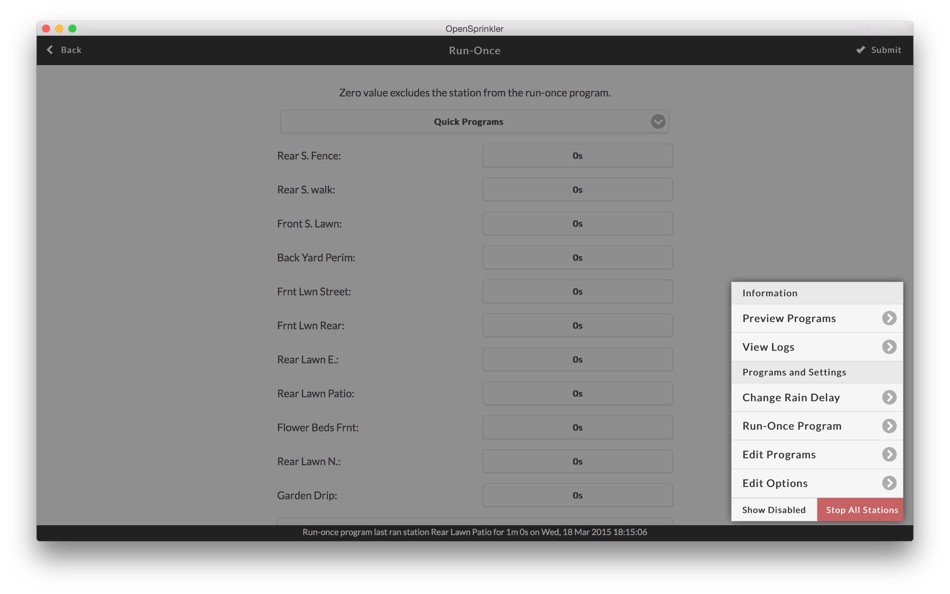Click the Run-Once page title
Image resolution: width=950 pixels, height=594 pixels.
coord(474,50)
